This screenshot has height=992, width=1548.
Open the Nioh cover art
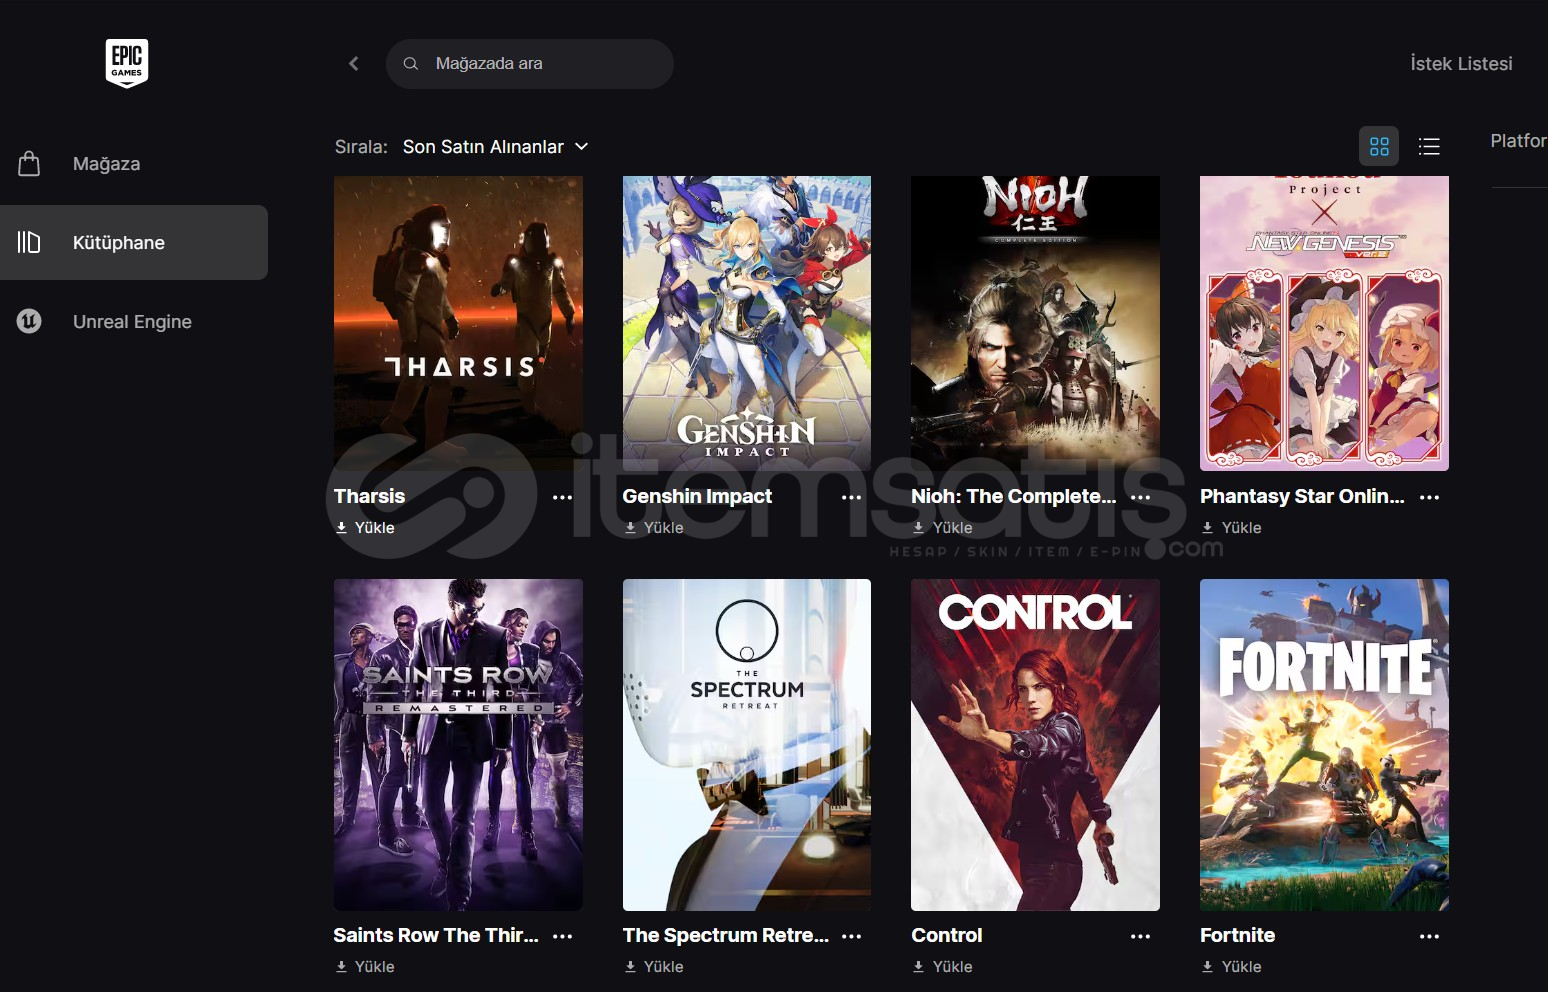1035,323
